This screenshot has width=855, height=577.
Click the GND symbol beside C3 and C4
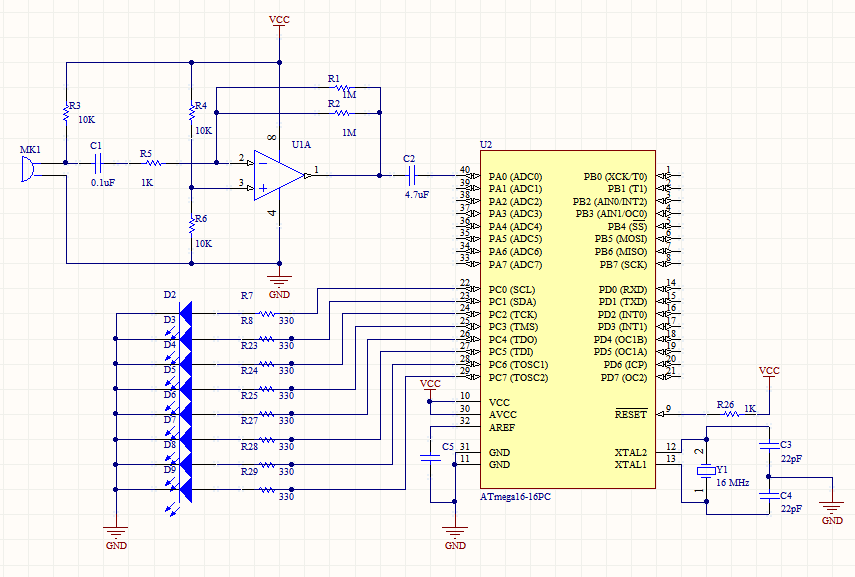pos(832,512)
